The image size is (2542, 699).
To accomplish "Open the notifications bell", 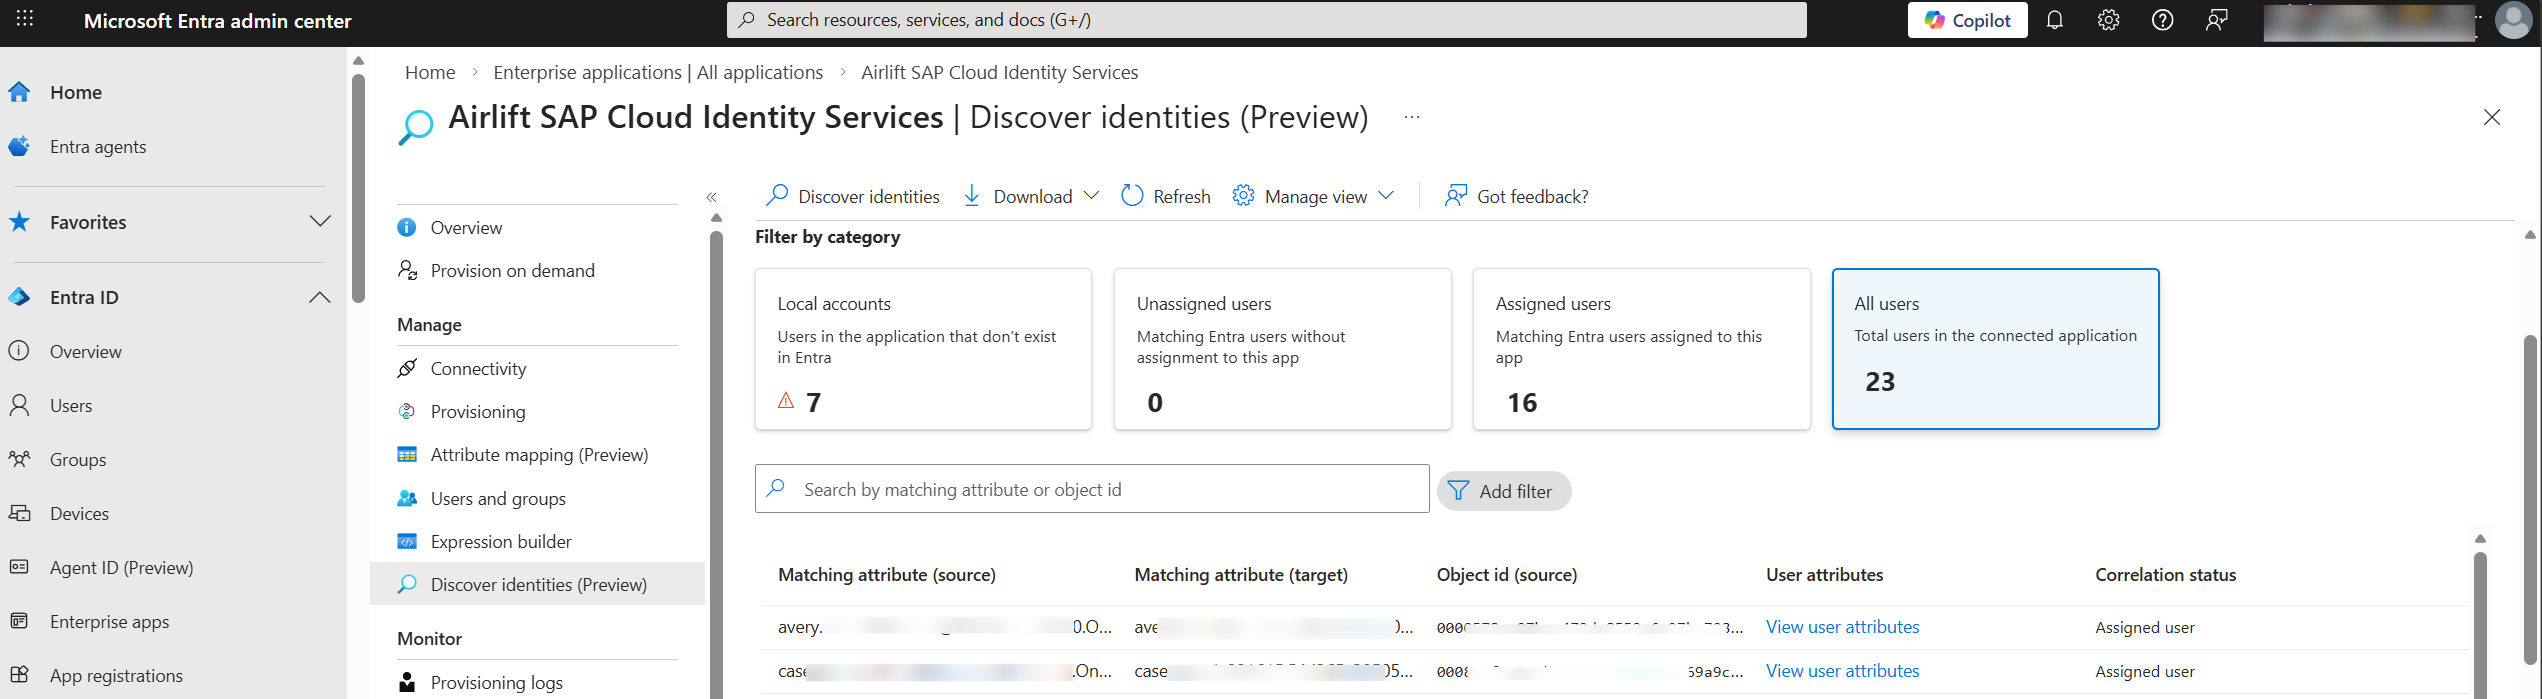I will coord(2054,20).
